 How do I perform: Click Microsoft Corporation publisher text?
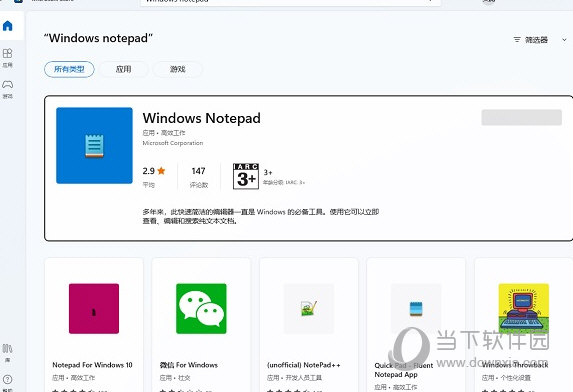click(173, 143)
